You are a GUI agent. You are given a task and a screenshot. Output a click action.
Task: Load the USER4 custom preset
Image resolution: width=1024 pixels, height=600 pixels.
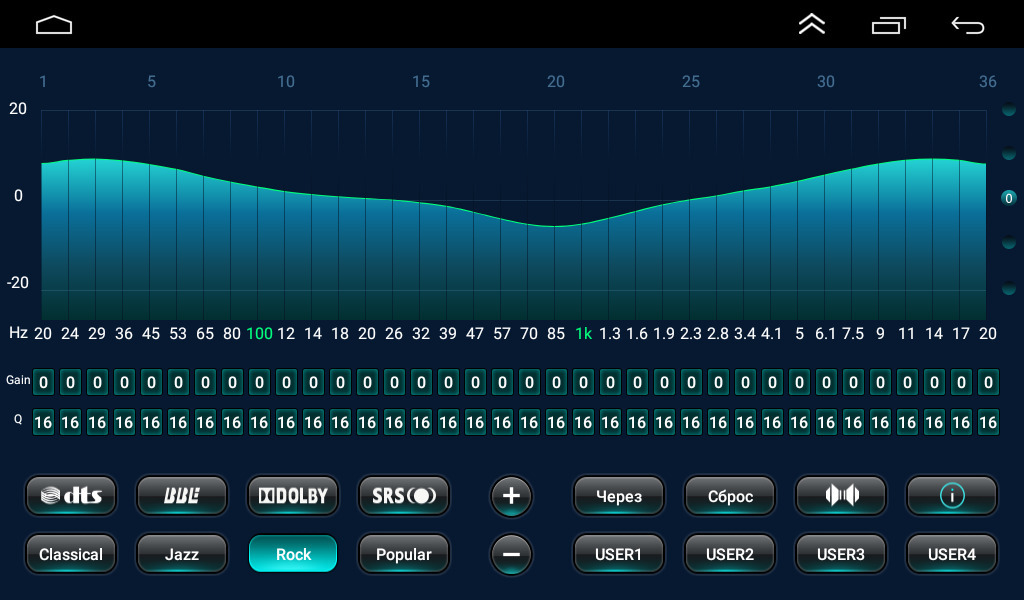(x=952, y=554)
